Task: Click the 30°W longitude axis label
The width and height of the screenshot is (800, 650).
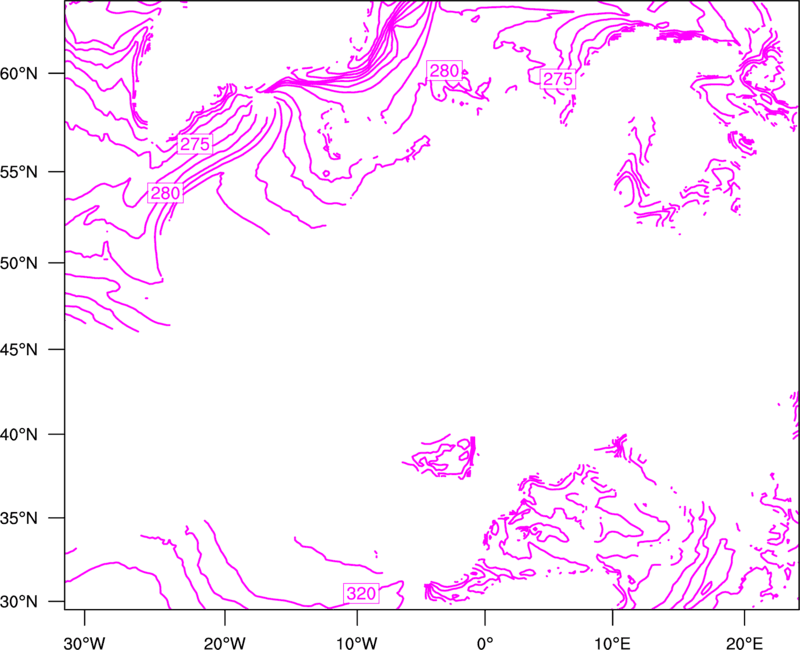Action: [84, 643]
